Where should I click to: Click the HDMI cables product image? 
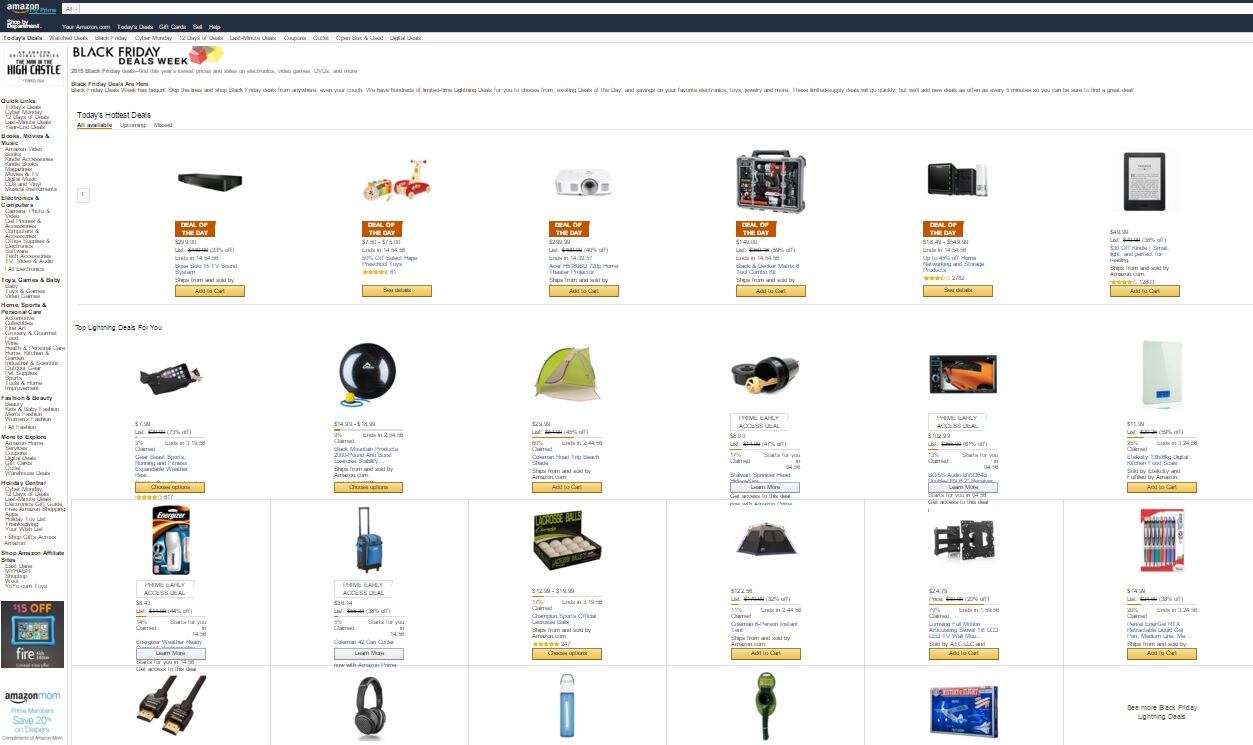pos(170,706)
